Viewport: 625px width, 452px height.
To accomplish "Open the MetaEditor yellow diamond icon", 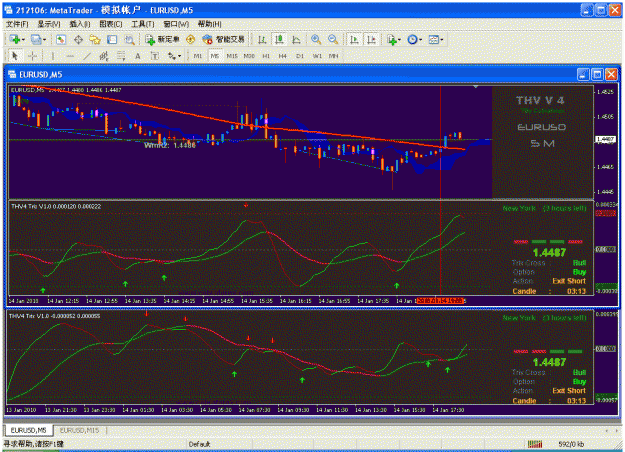I will tap(191, 39).
